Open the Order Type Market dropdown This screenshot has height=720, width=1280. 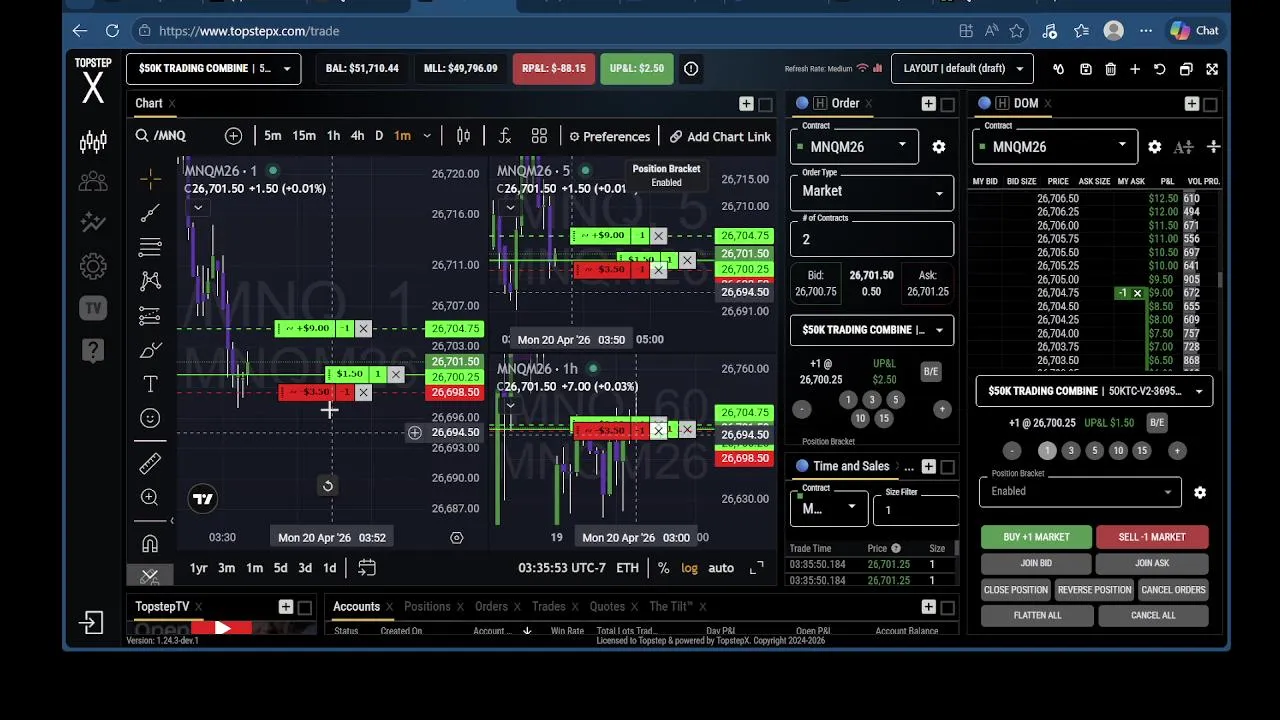(872, 191)
